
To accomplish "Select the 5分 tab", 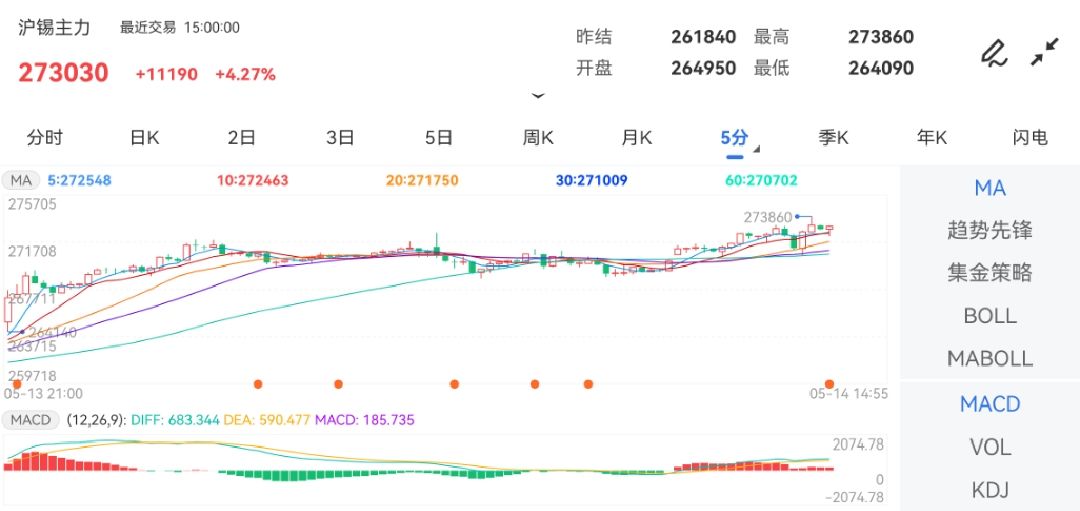I will tap(734, 138).
